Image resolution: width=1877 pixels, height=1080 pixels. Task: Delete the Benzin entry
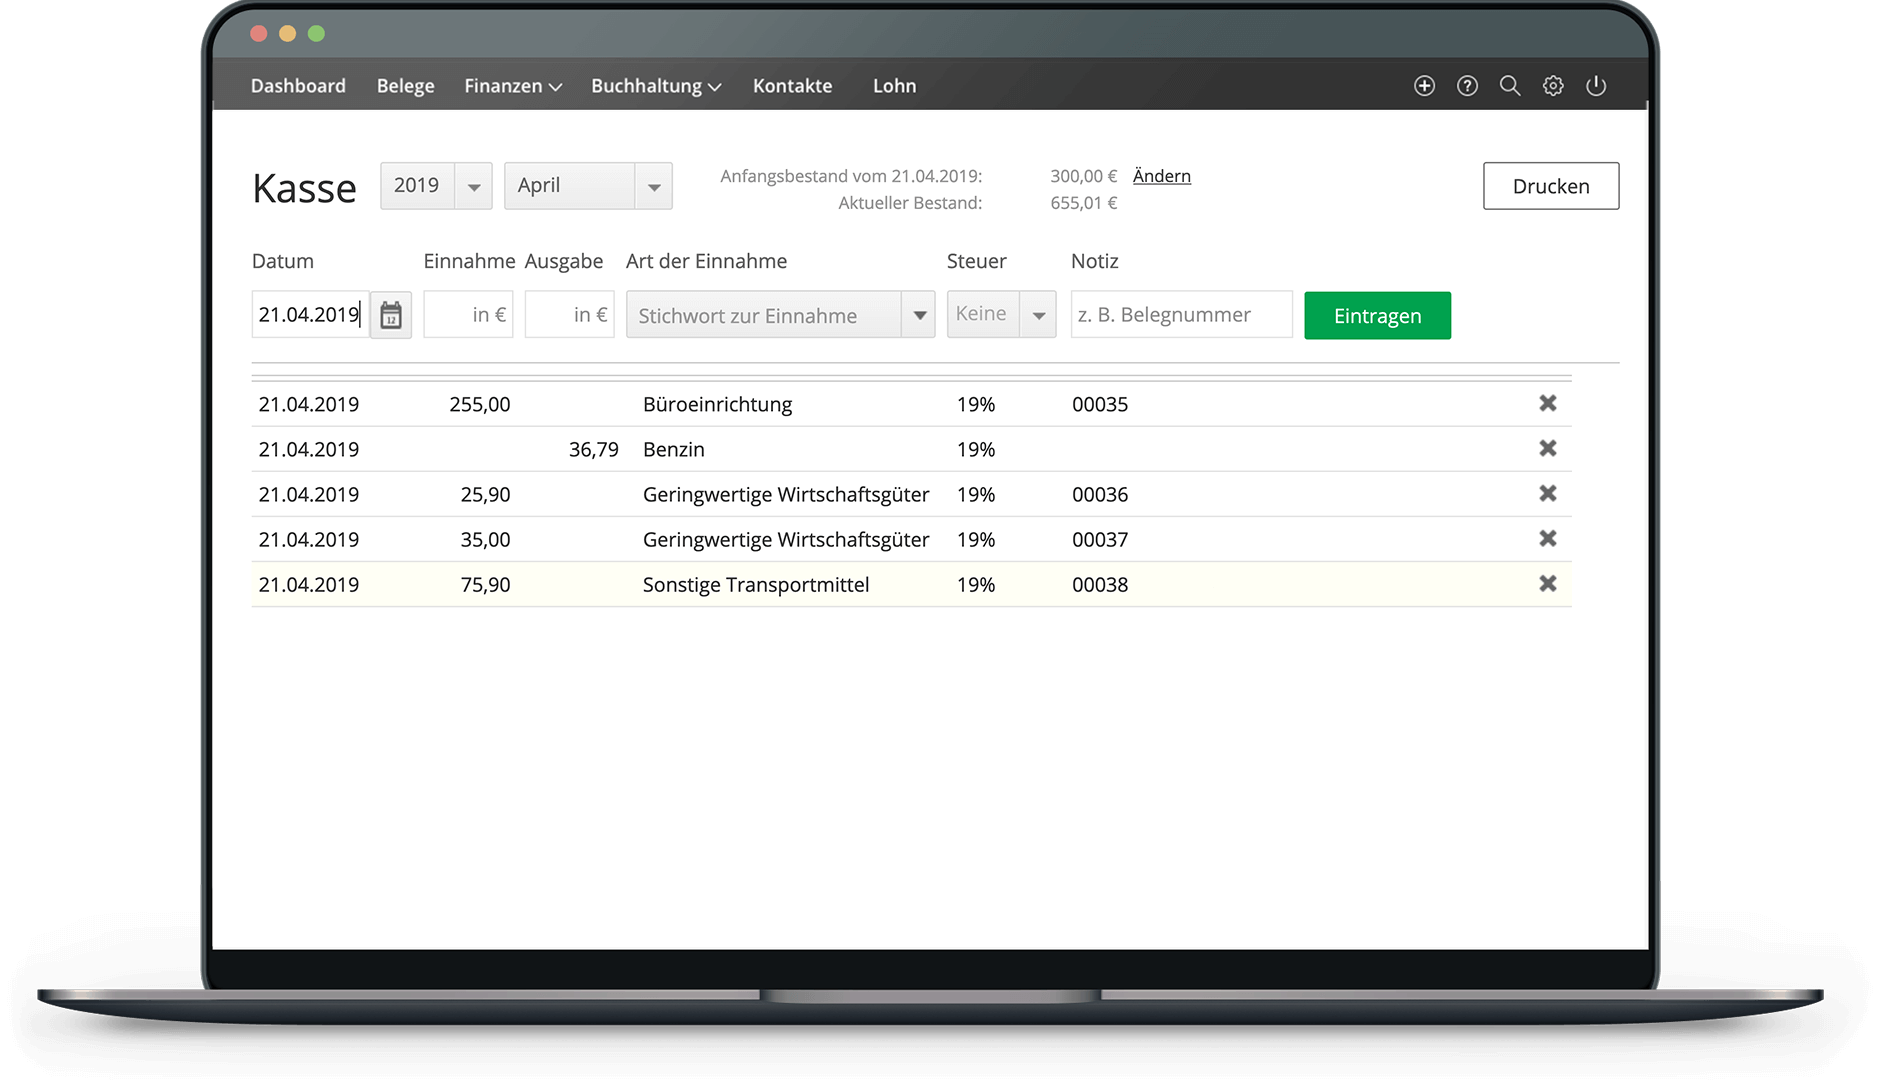(x=1548, y=448)
